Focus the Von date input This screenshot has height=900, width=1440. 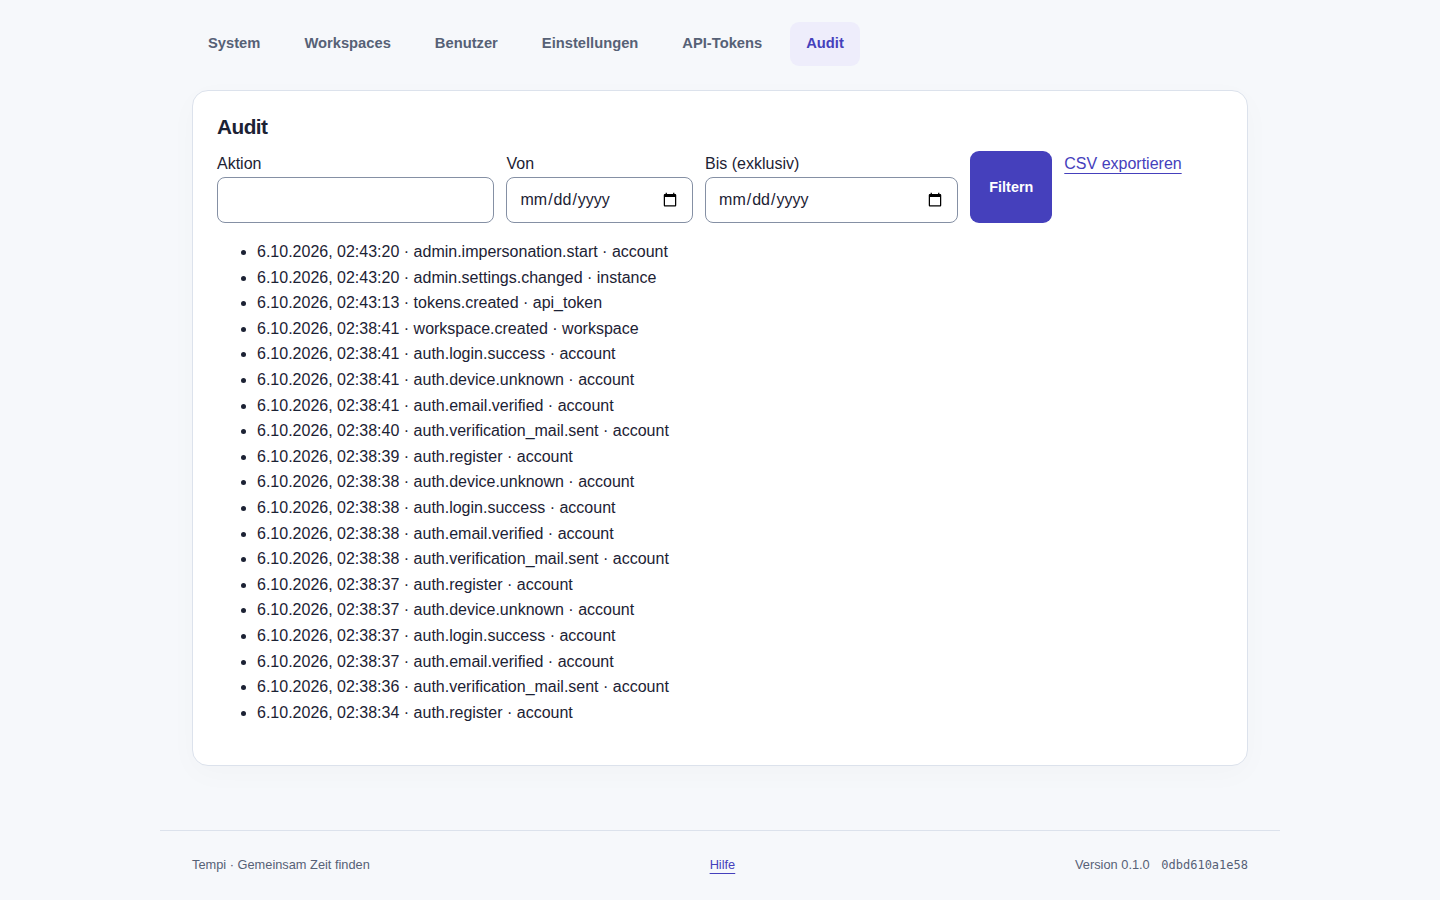pos(599,200)
